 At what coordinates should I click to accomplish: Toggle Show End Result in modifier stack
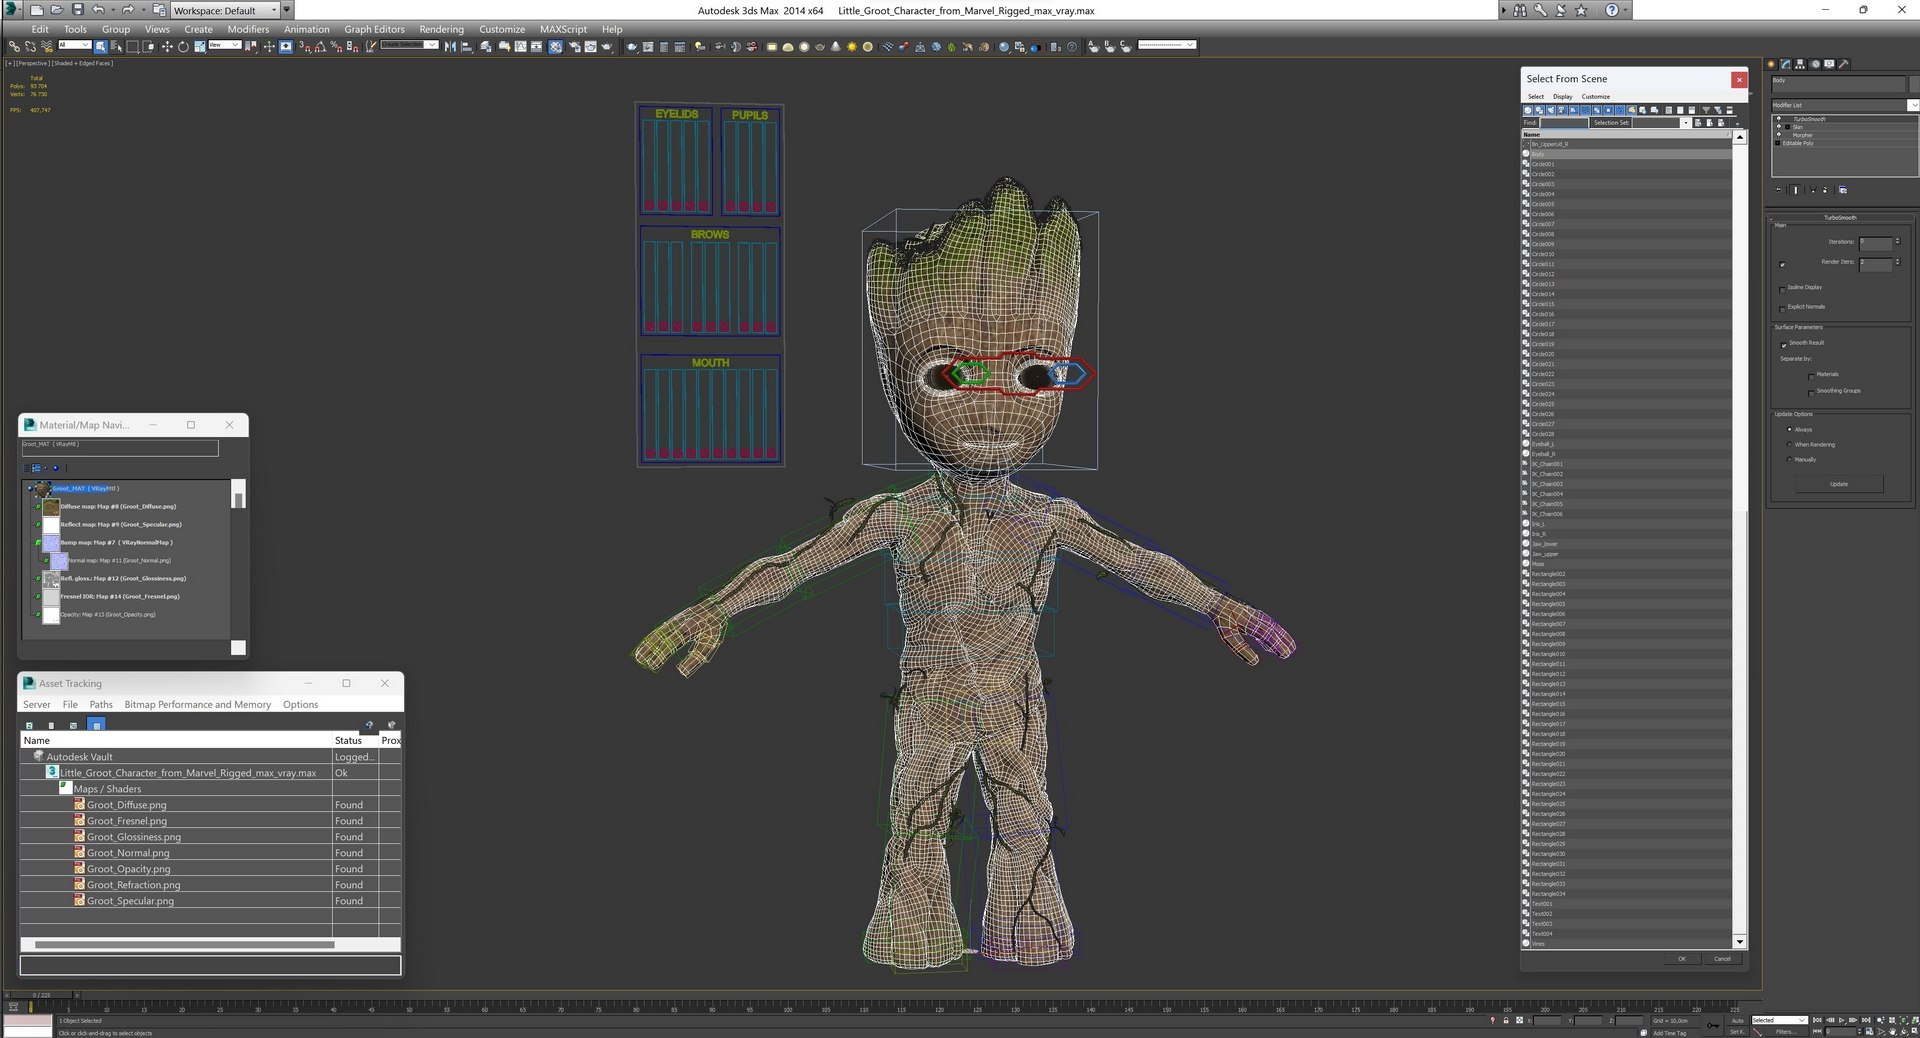coord(1796,190)
